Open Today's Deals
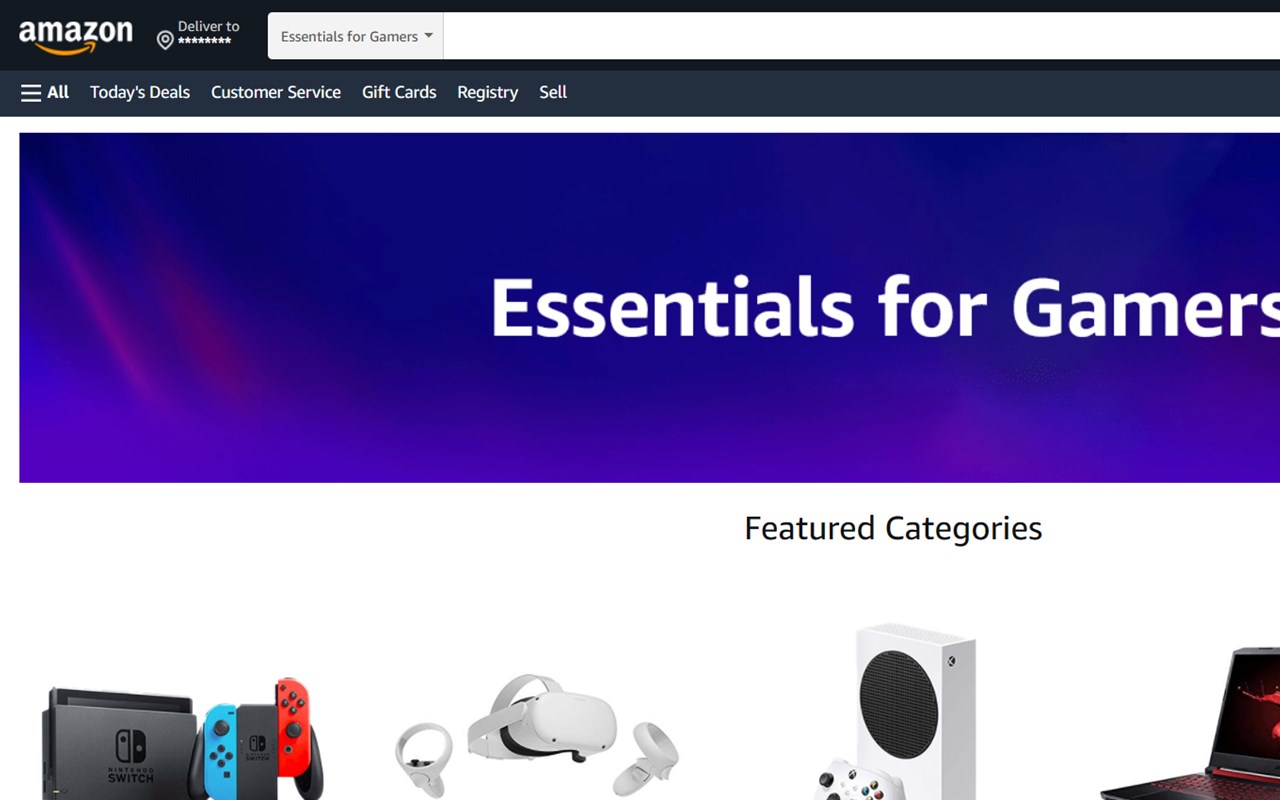1280x800 pixels. click(140, 92)
